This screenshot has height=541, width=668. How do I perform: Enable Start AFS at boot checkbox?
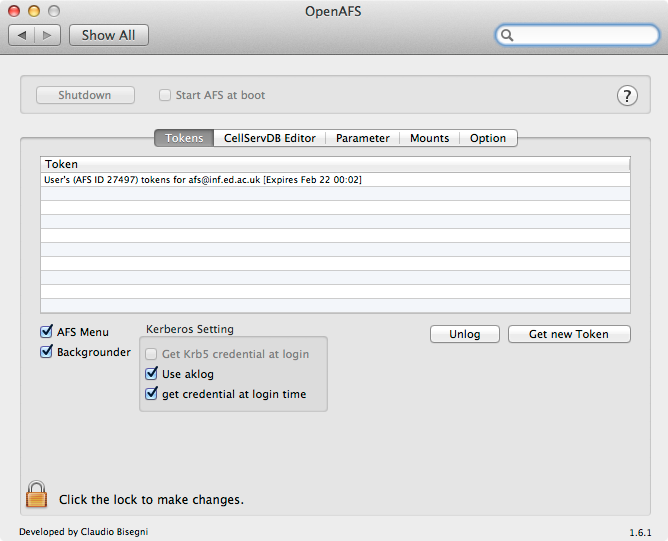[165, 95]
